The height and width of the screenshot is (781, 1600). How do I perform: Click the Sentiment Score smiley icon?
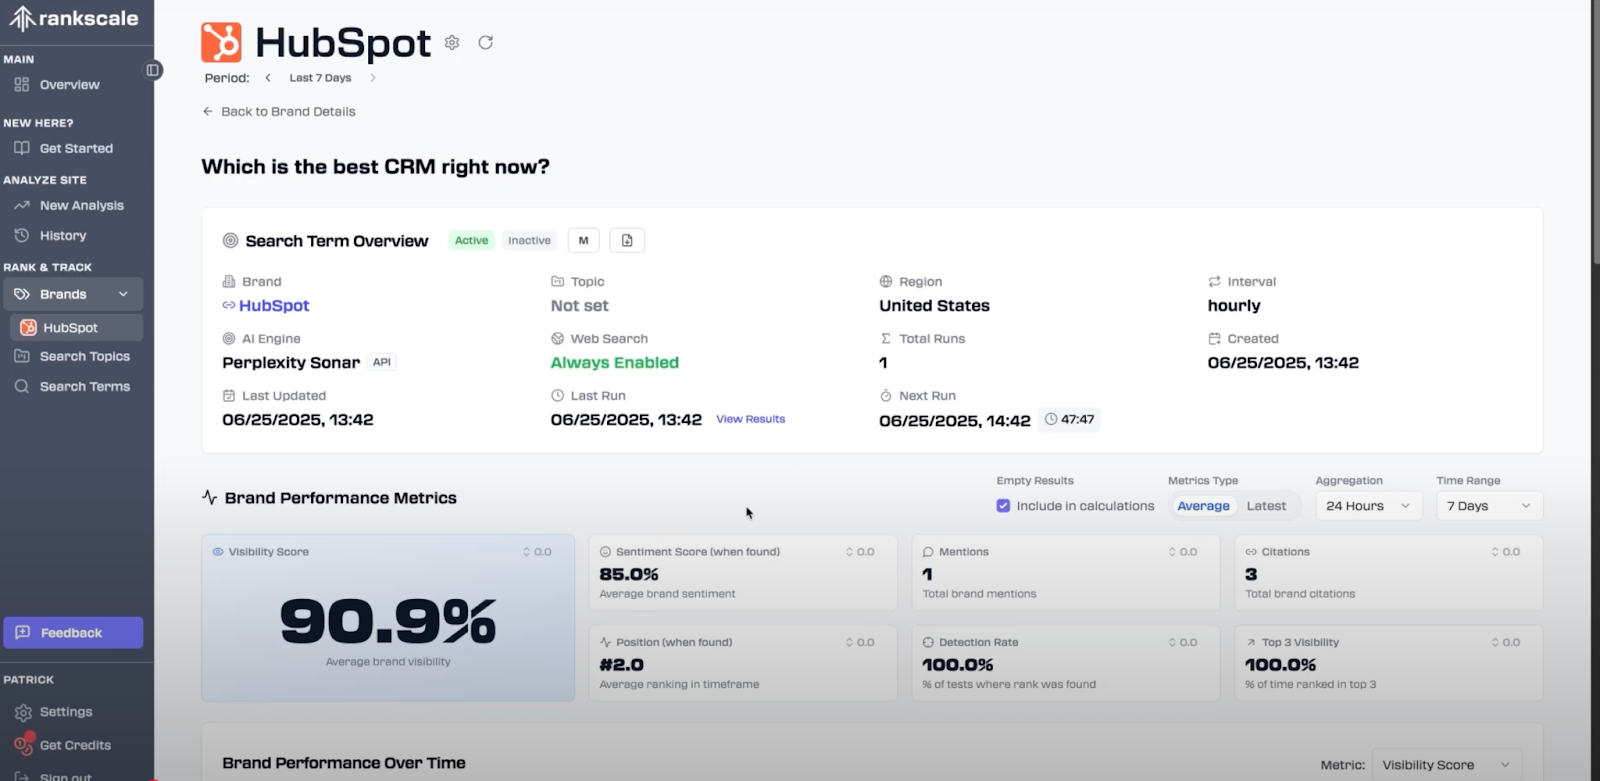605,552
